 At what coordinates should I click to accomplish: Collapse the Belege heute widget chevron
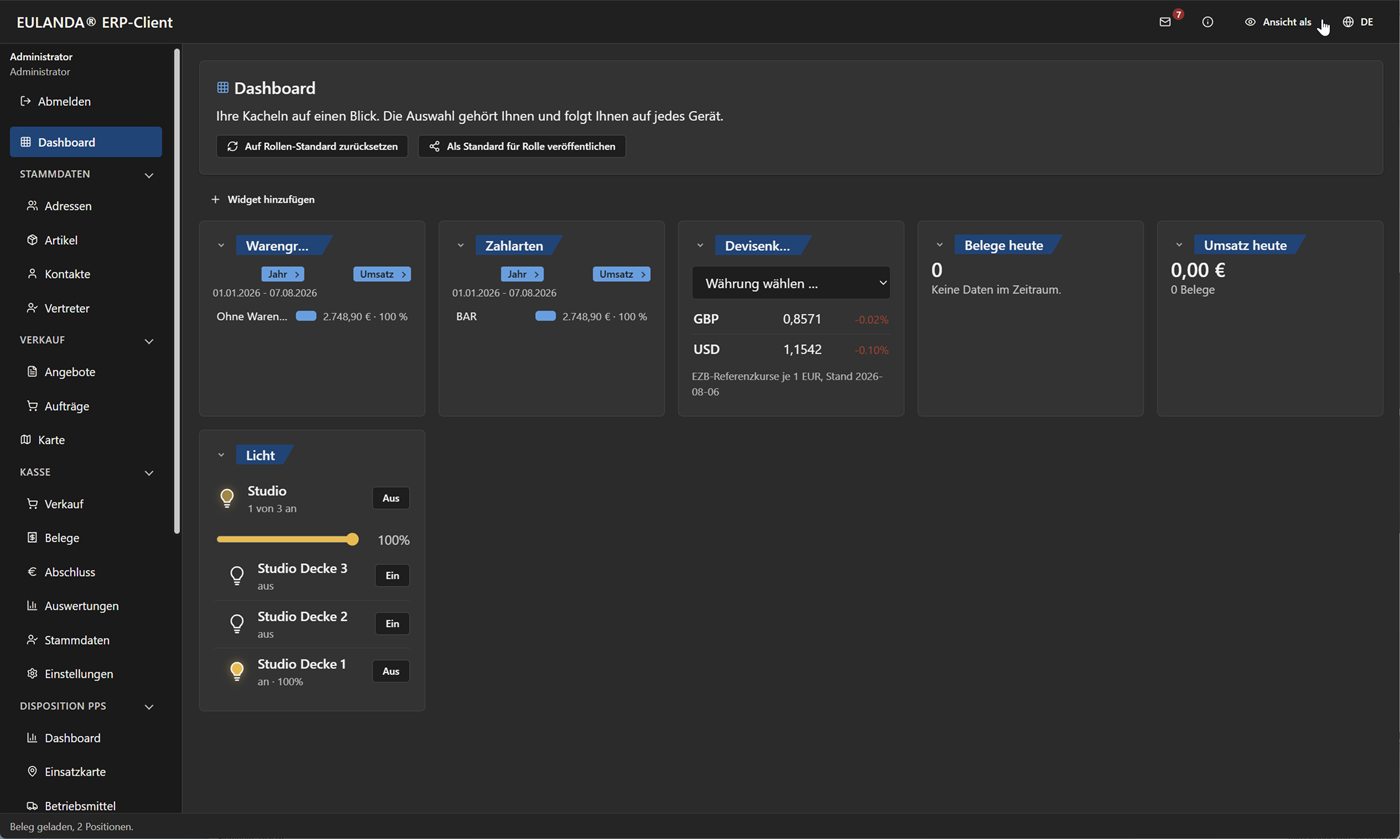click(939, 245)
